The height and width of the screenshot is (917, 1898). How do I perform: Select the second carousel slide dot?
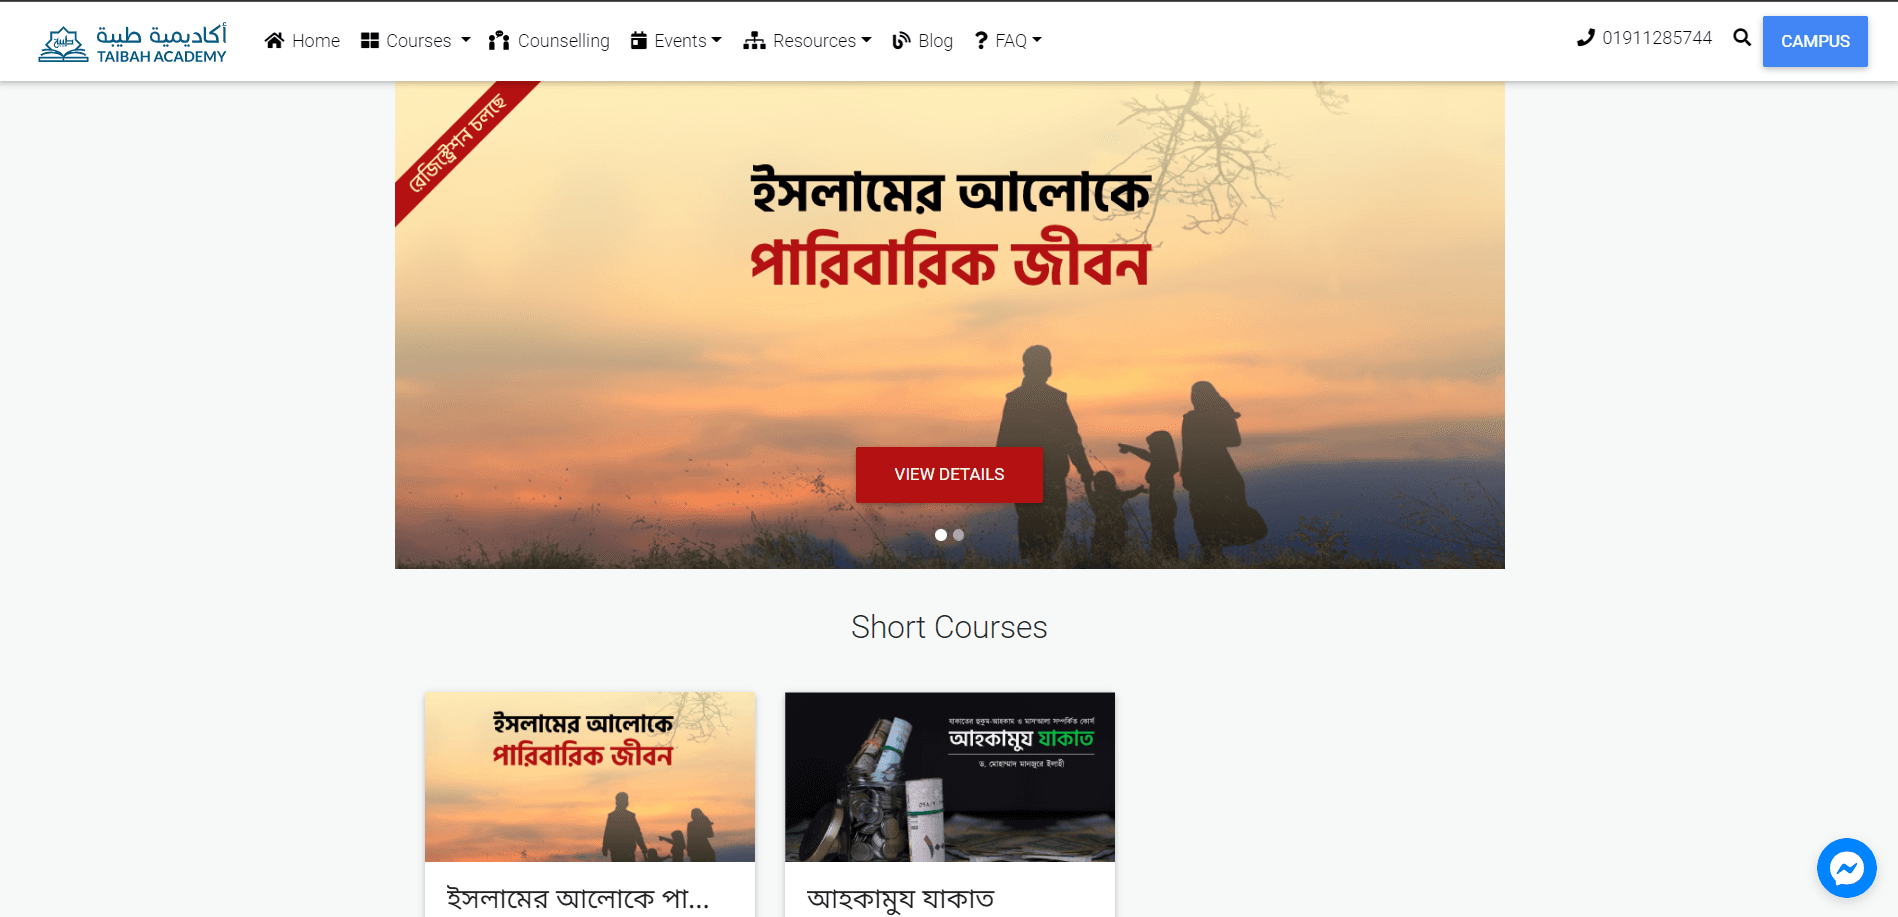958,535
